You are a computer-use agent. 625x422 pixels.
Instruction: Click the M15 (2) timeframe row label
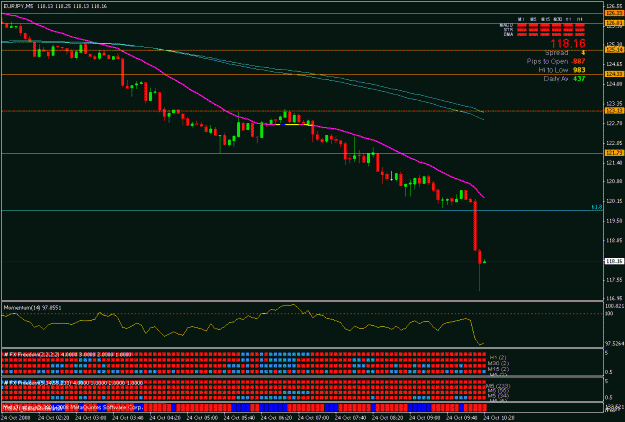click(498, 369)
